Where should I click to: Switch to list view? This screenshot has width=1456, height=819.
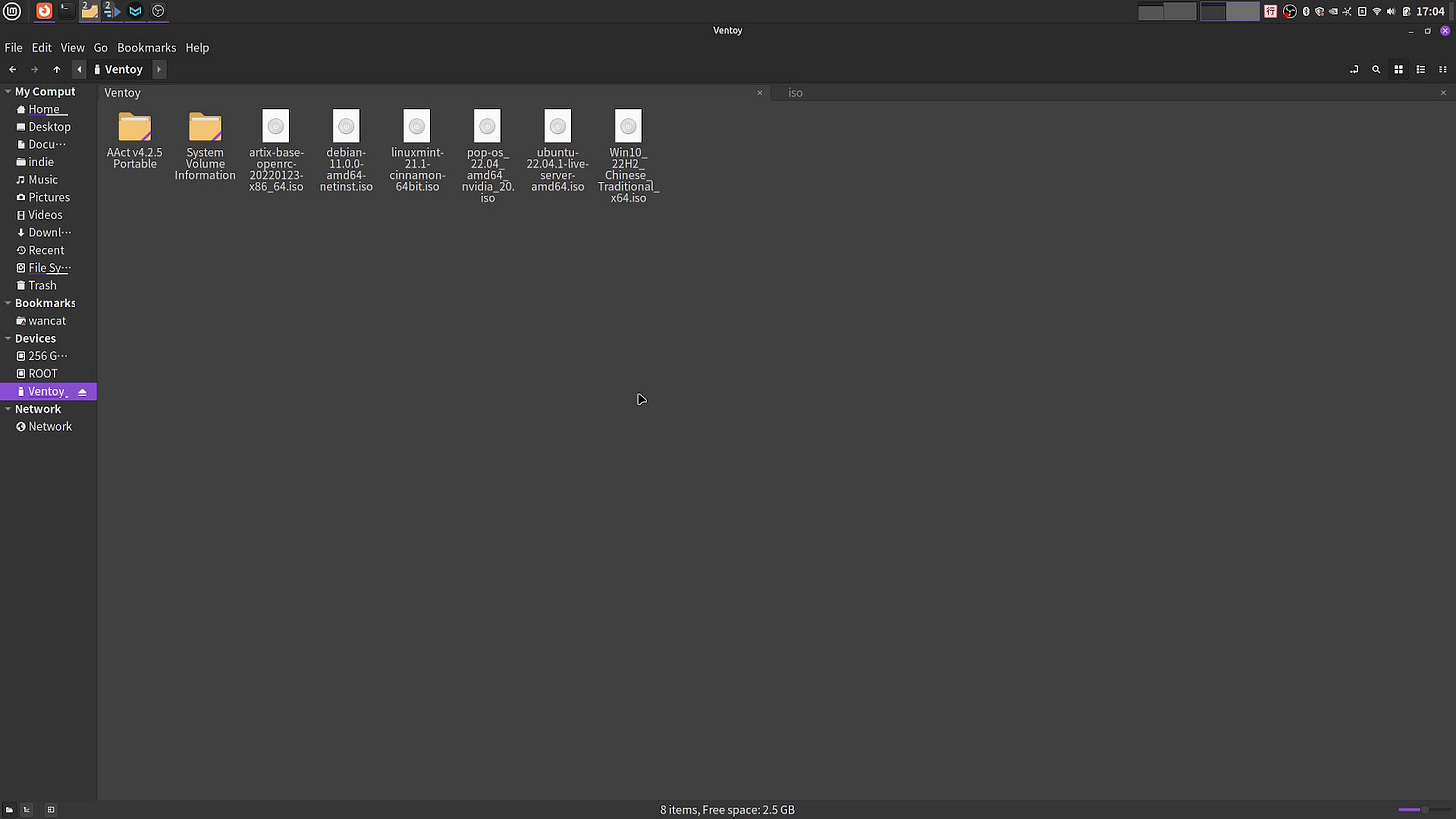[x=1420, y=69]
